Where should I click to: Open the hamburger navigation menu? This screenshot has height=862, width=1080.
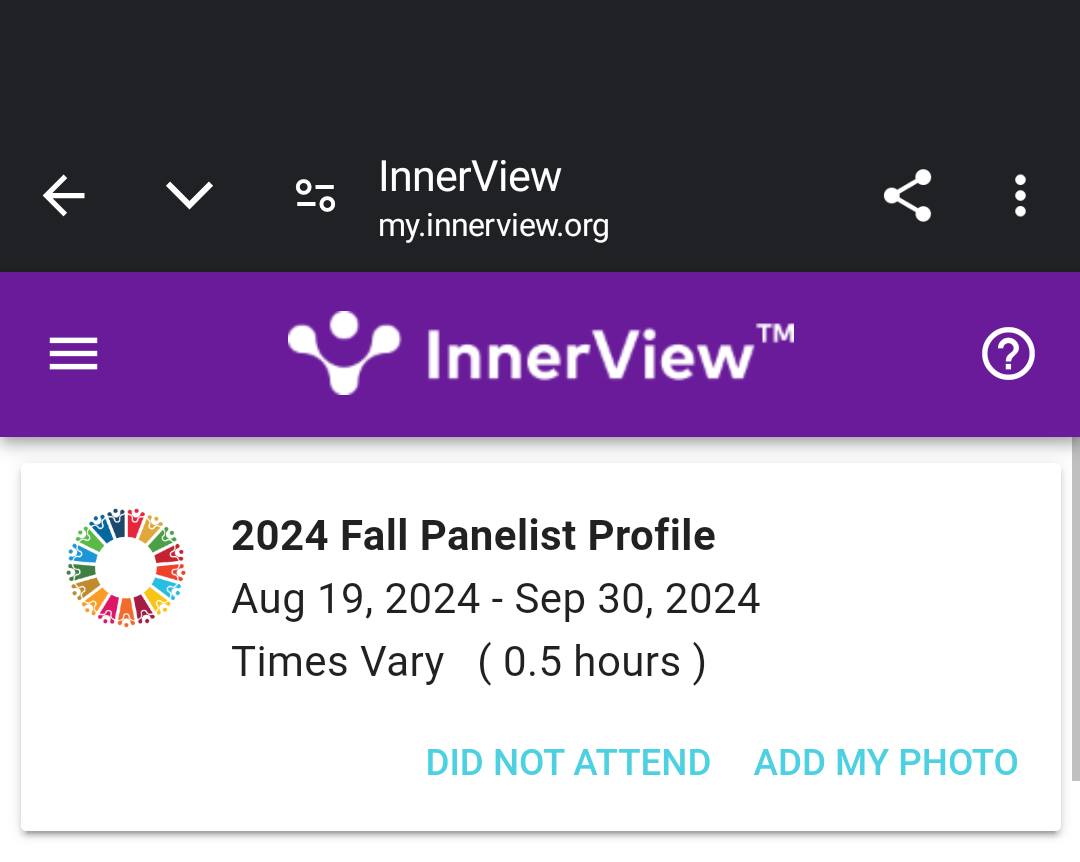click(x=74, y=354)
